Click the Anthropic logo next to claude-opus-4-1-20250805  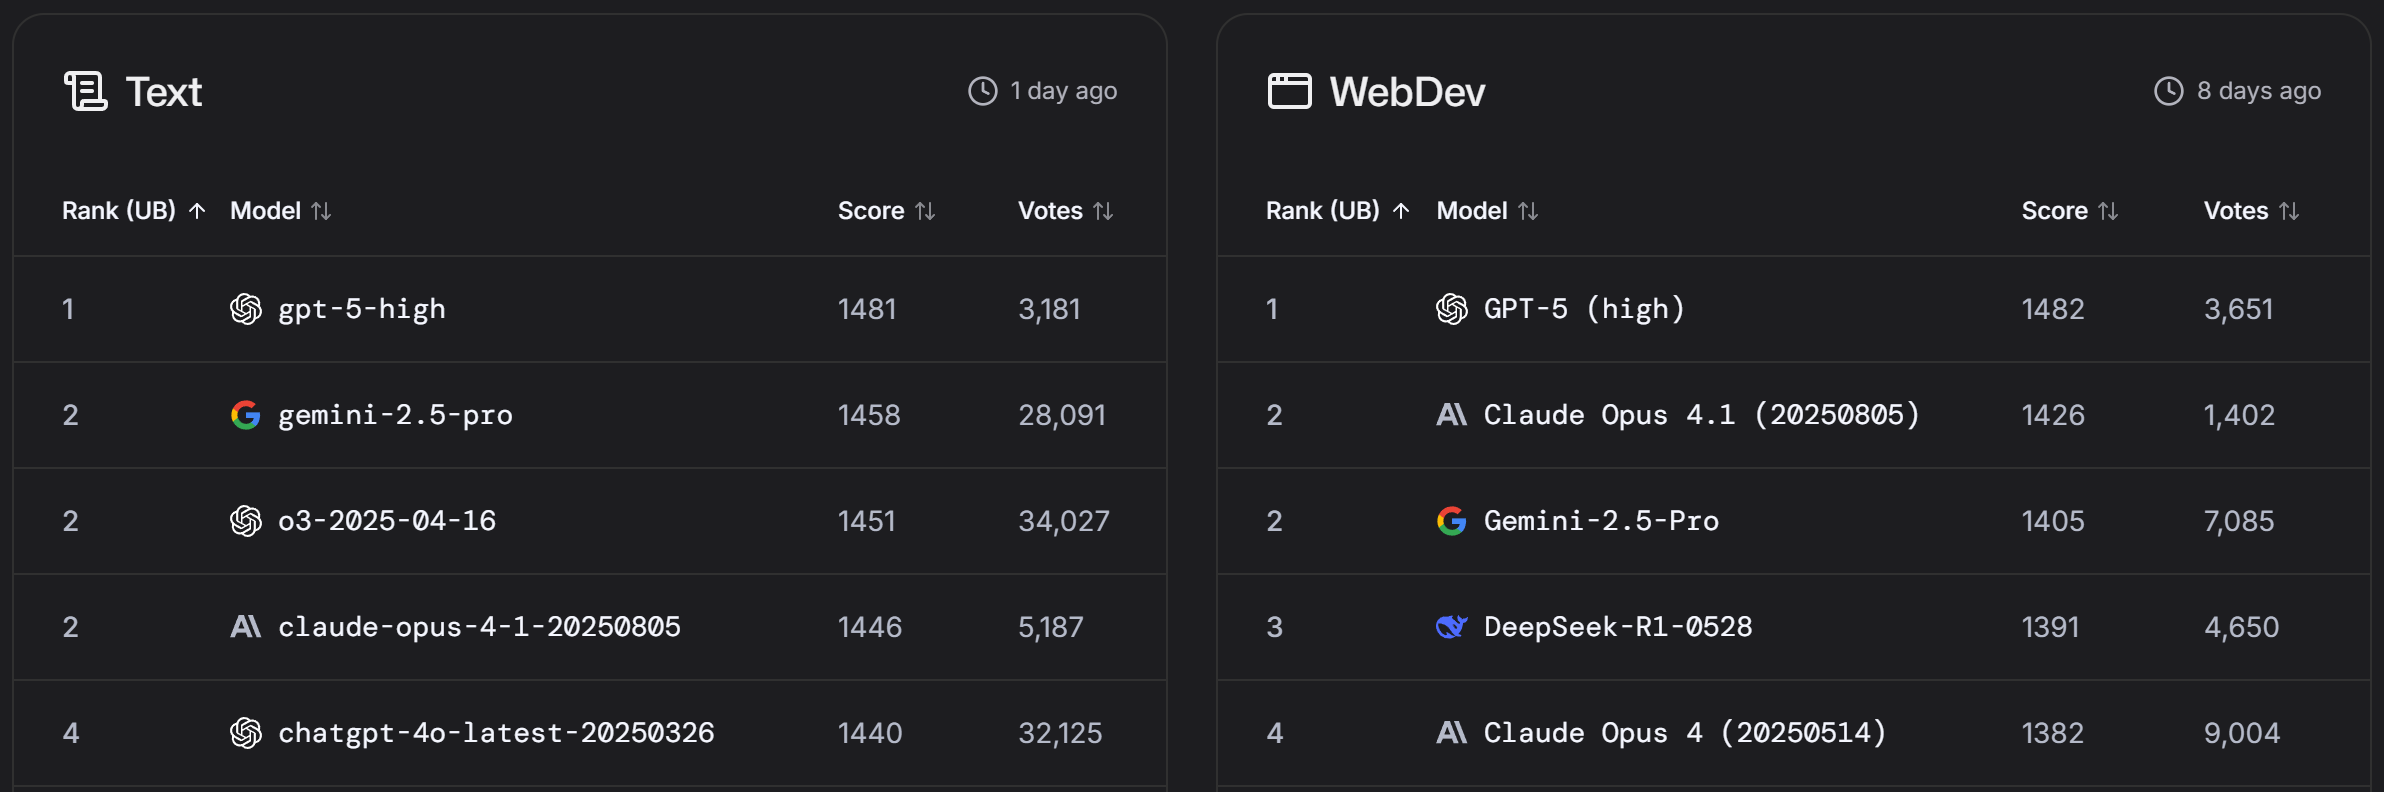pos(246,627)
